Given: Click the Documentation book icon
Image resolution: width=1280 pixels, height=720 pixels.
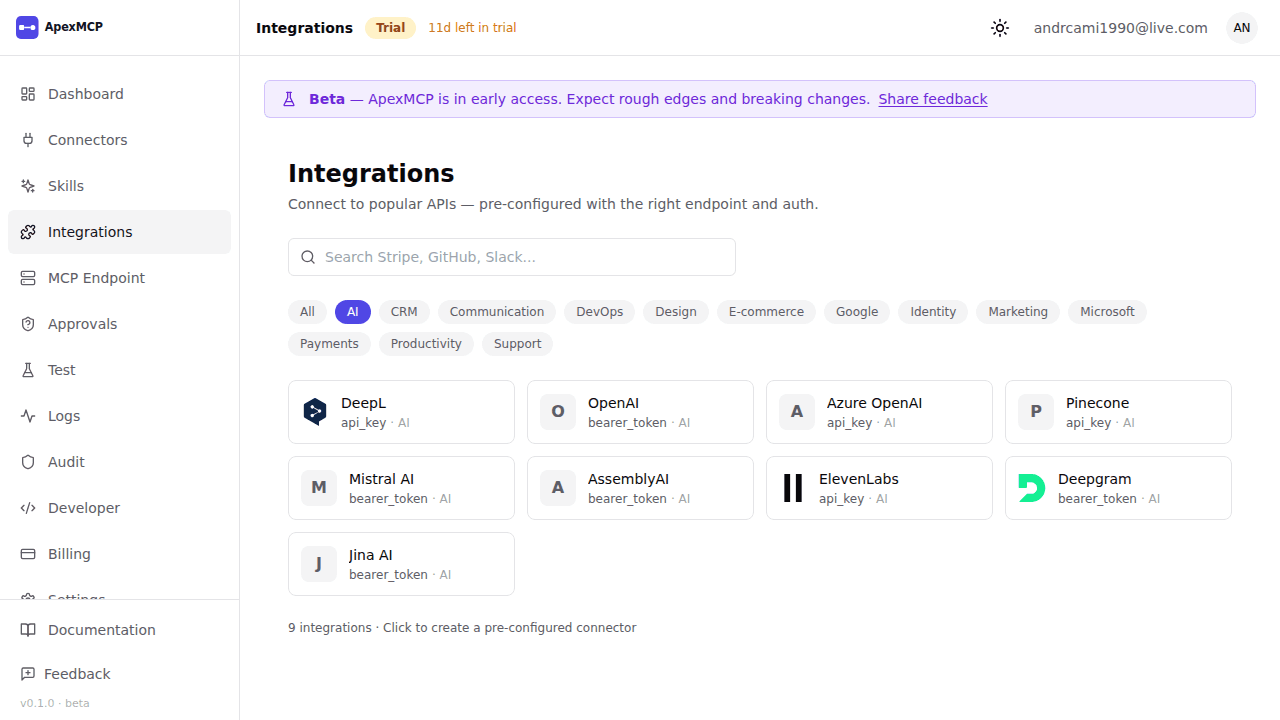Looking at the screenshot, I should 28,630.
